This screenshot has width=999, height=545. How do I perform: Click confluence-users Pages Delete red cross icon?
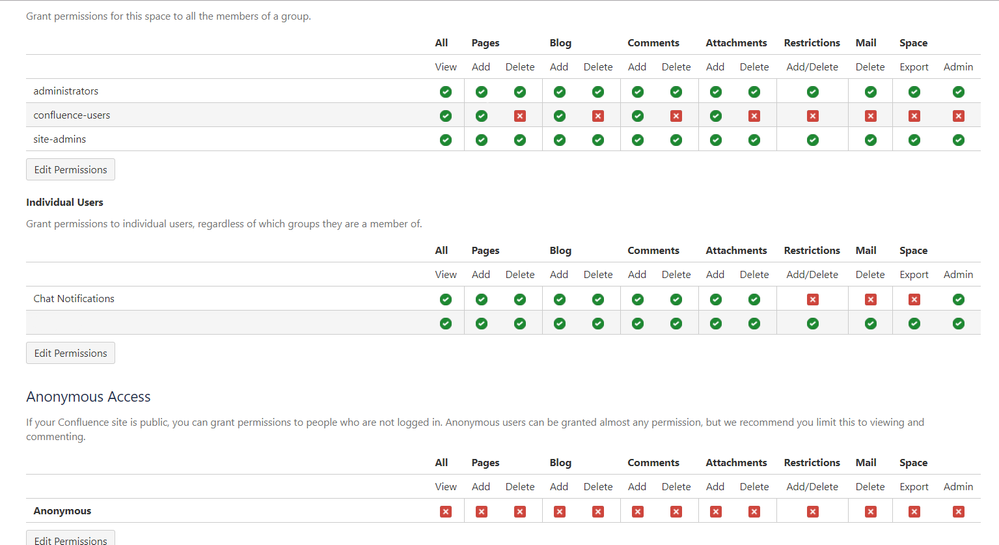click(x=520, y=116)
